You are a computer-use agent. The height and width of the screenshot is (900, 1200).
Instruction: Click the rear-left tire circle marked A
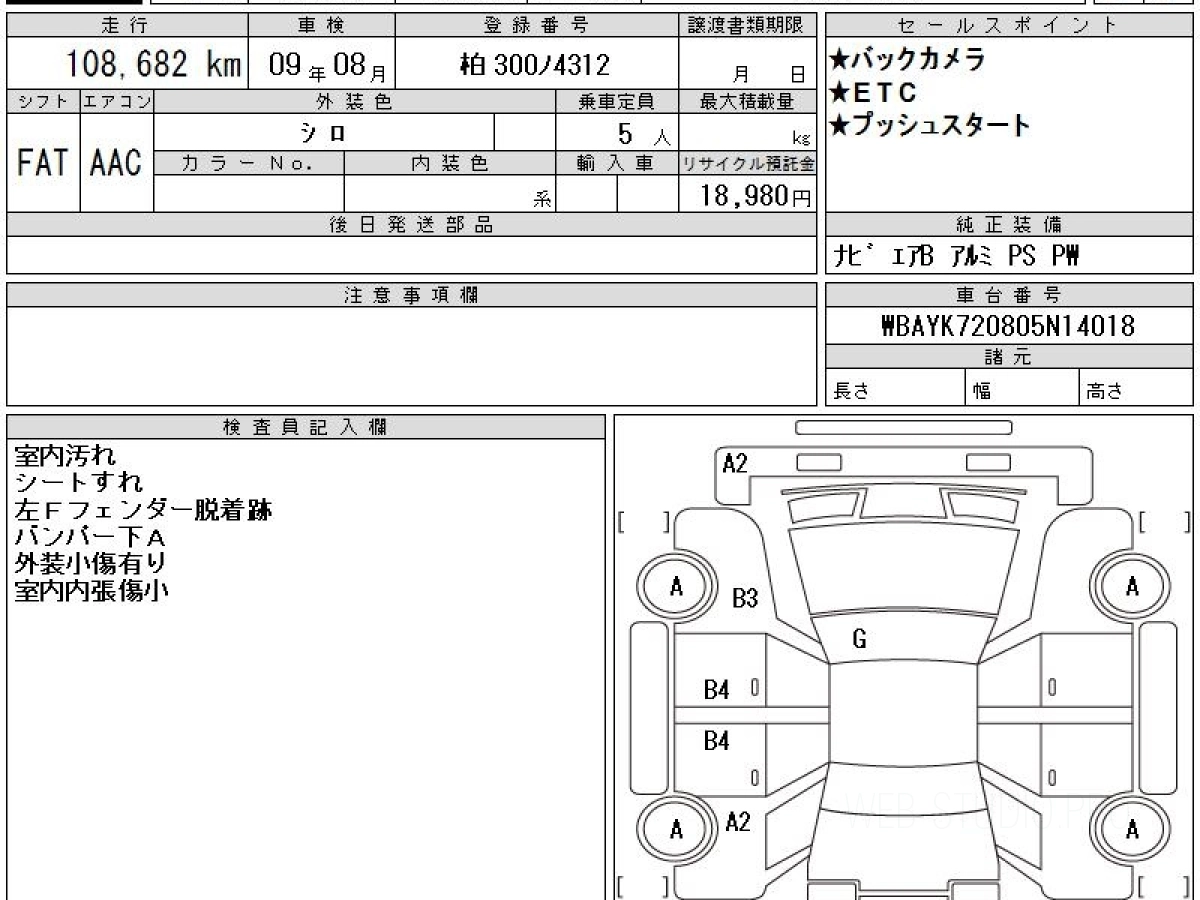677,830
